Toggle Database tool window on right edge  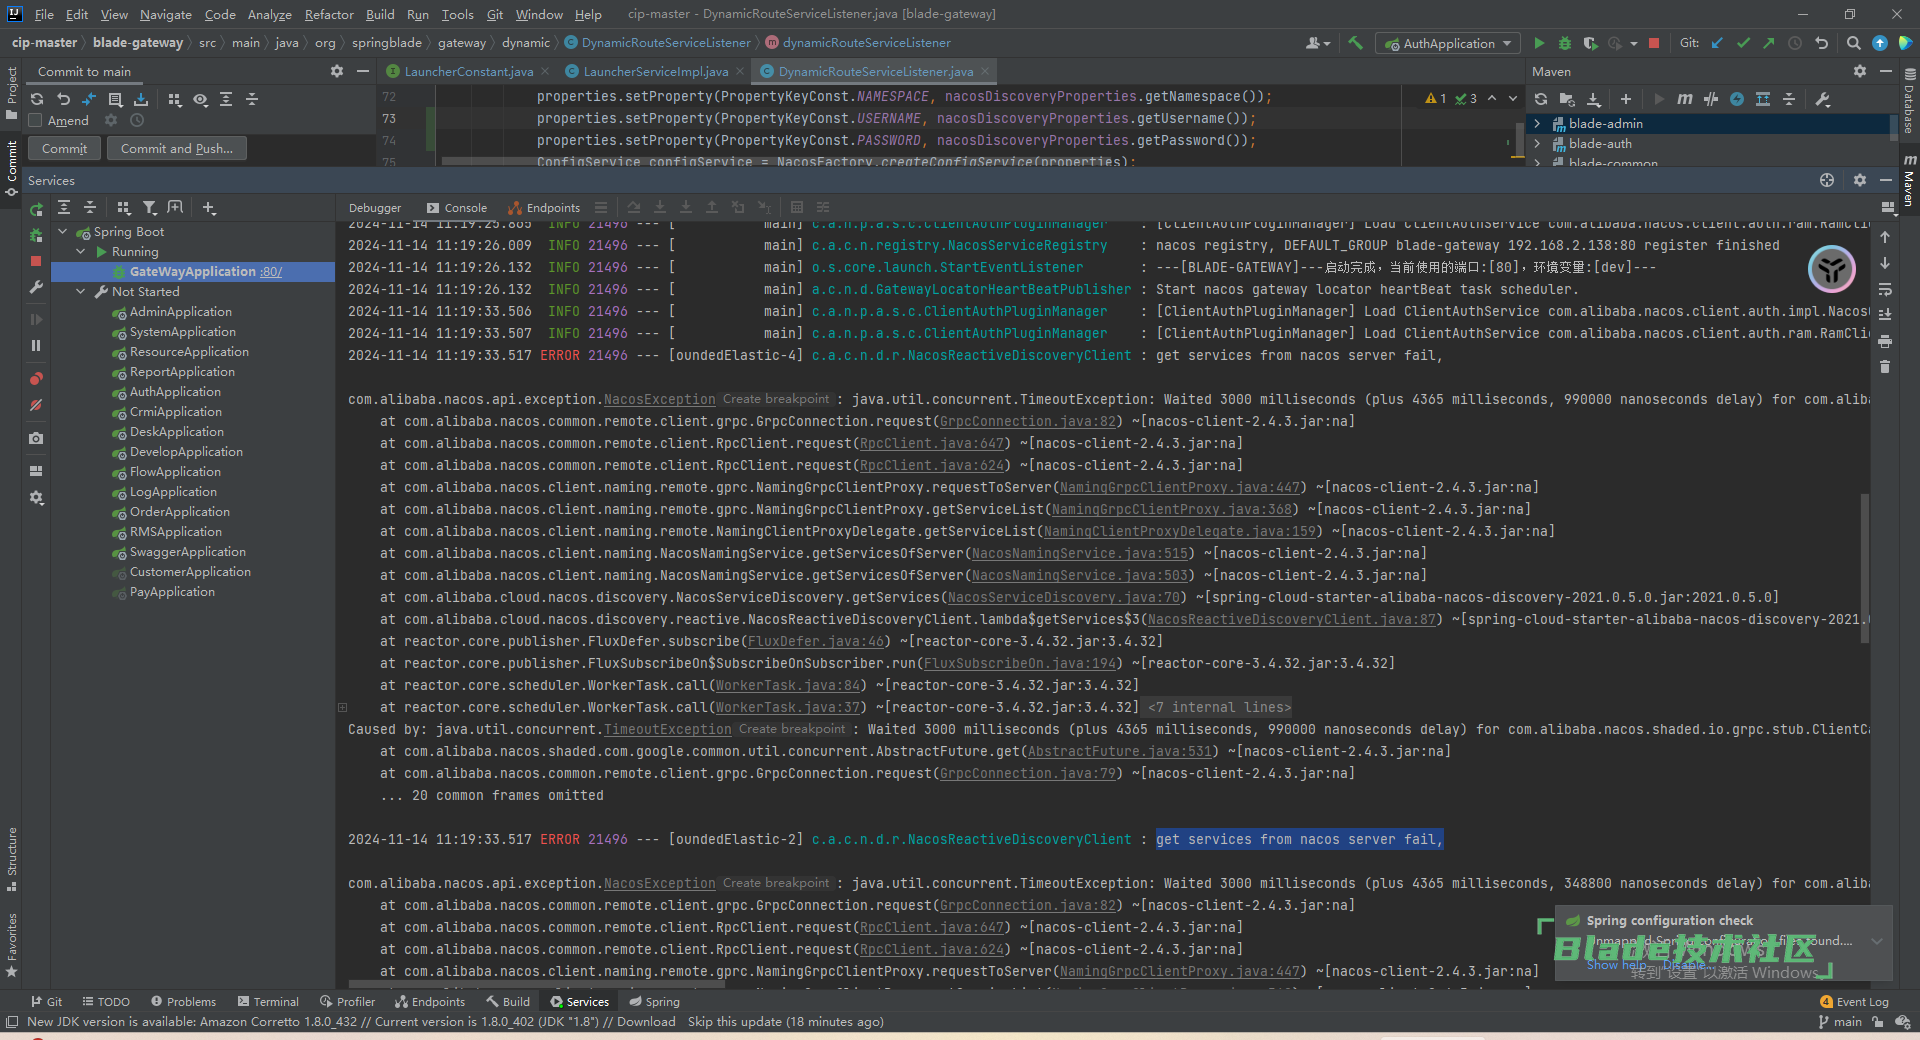click(x=1909, y=101)
